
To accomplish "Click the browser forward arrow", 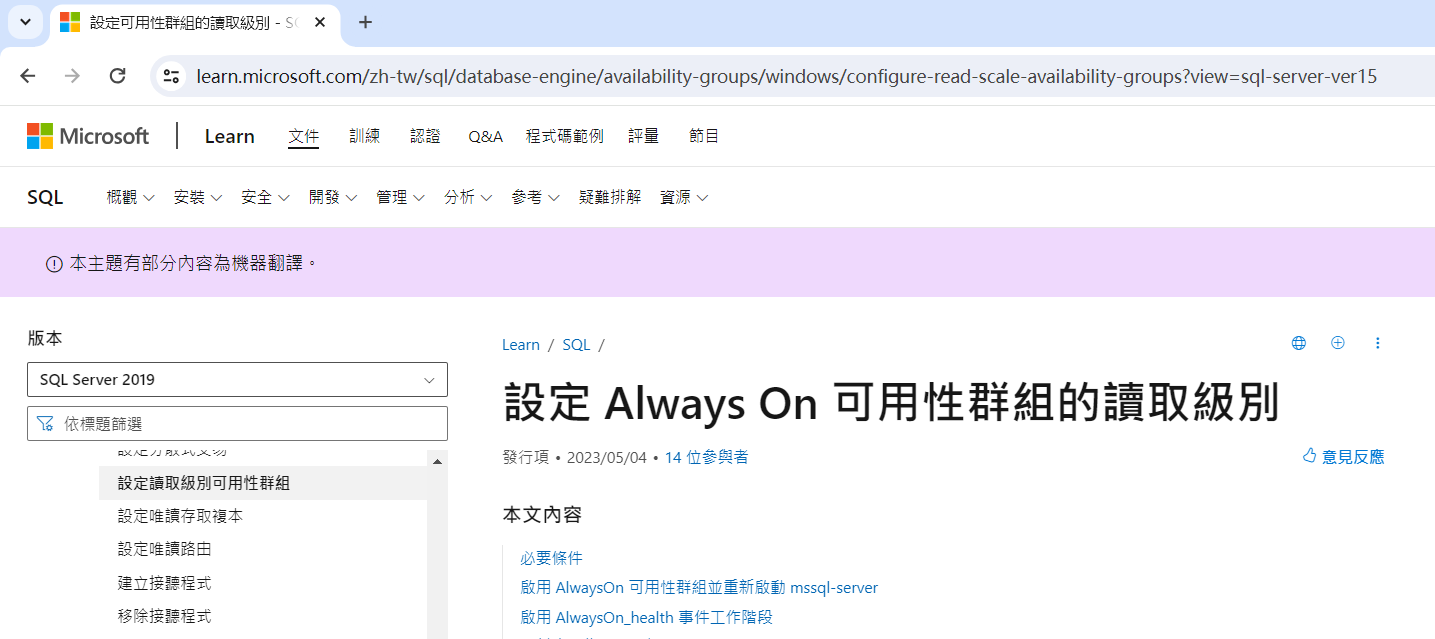I will click(x=72, y=76).
